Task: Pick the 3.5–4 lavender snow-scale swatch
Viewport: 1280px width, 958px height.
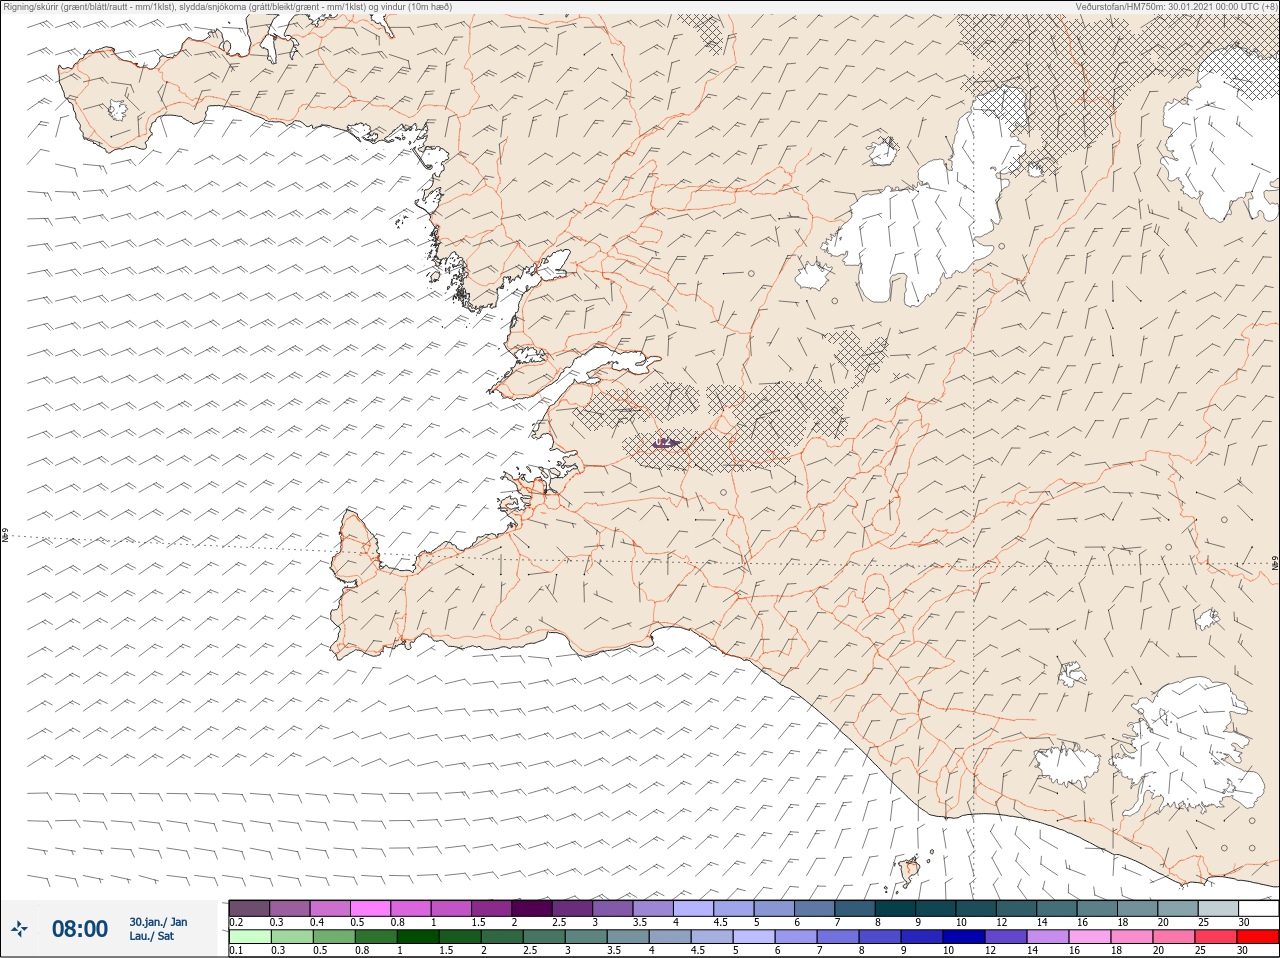Action: click(x=653, y=908)
